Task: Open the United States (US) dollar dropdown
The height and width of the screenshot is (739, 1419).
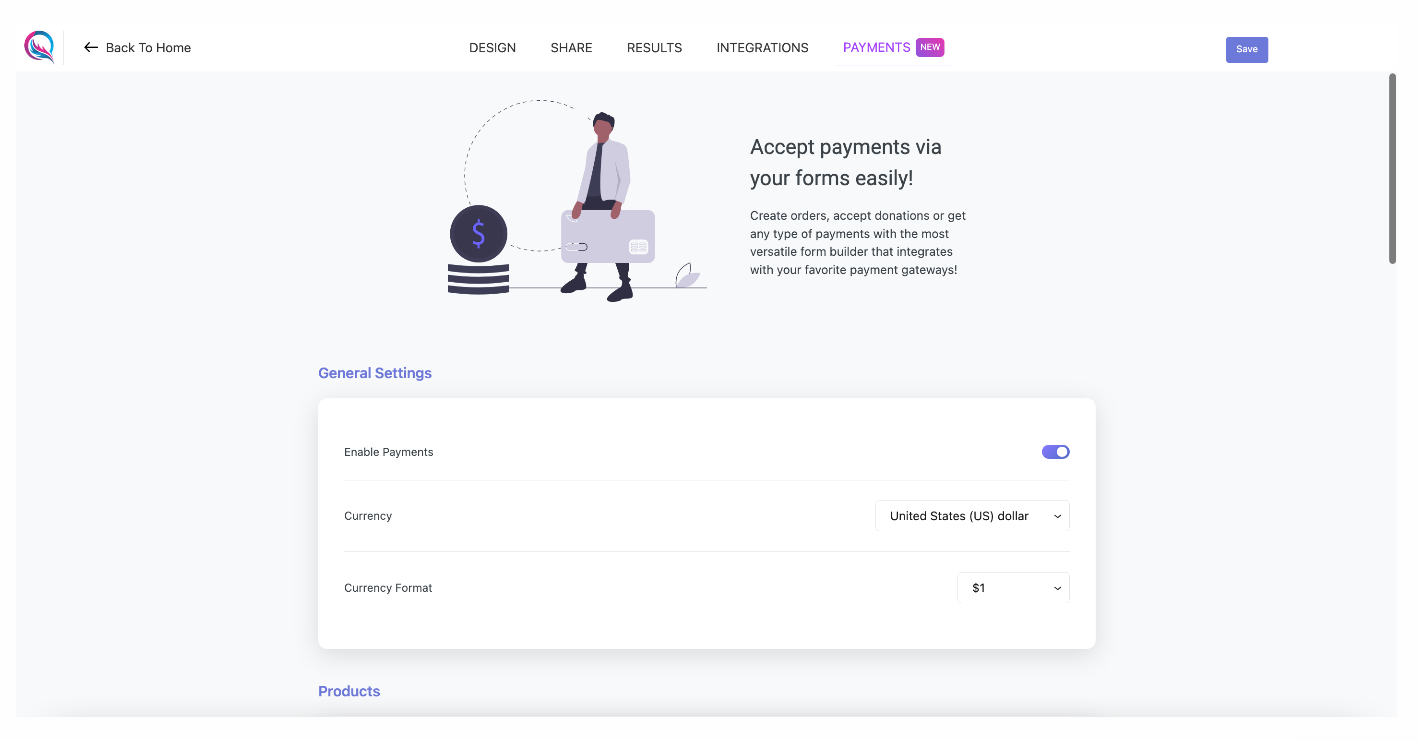Action: tap(972, 516)
